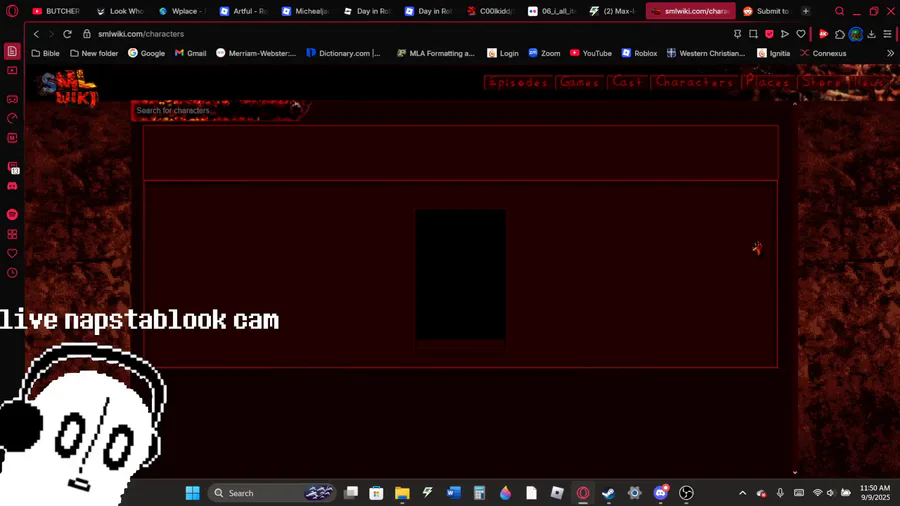Open GX Corner gamepad icon in sidebar
This screenshot has width=900, height=506.
(12, 99)
